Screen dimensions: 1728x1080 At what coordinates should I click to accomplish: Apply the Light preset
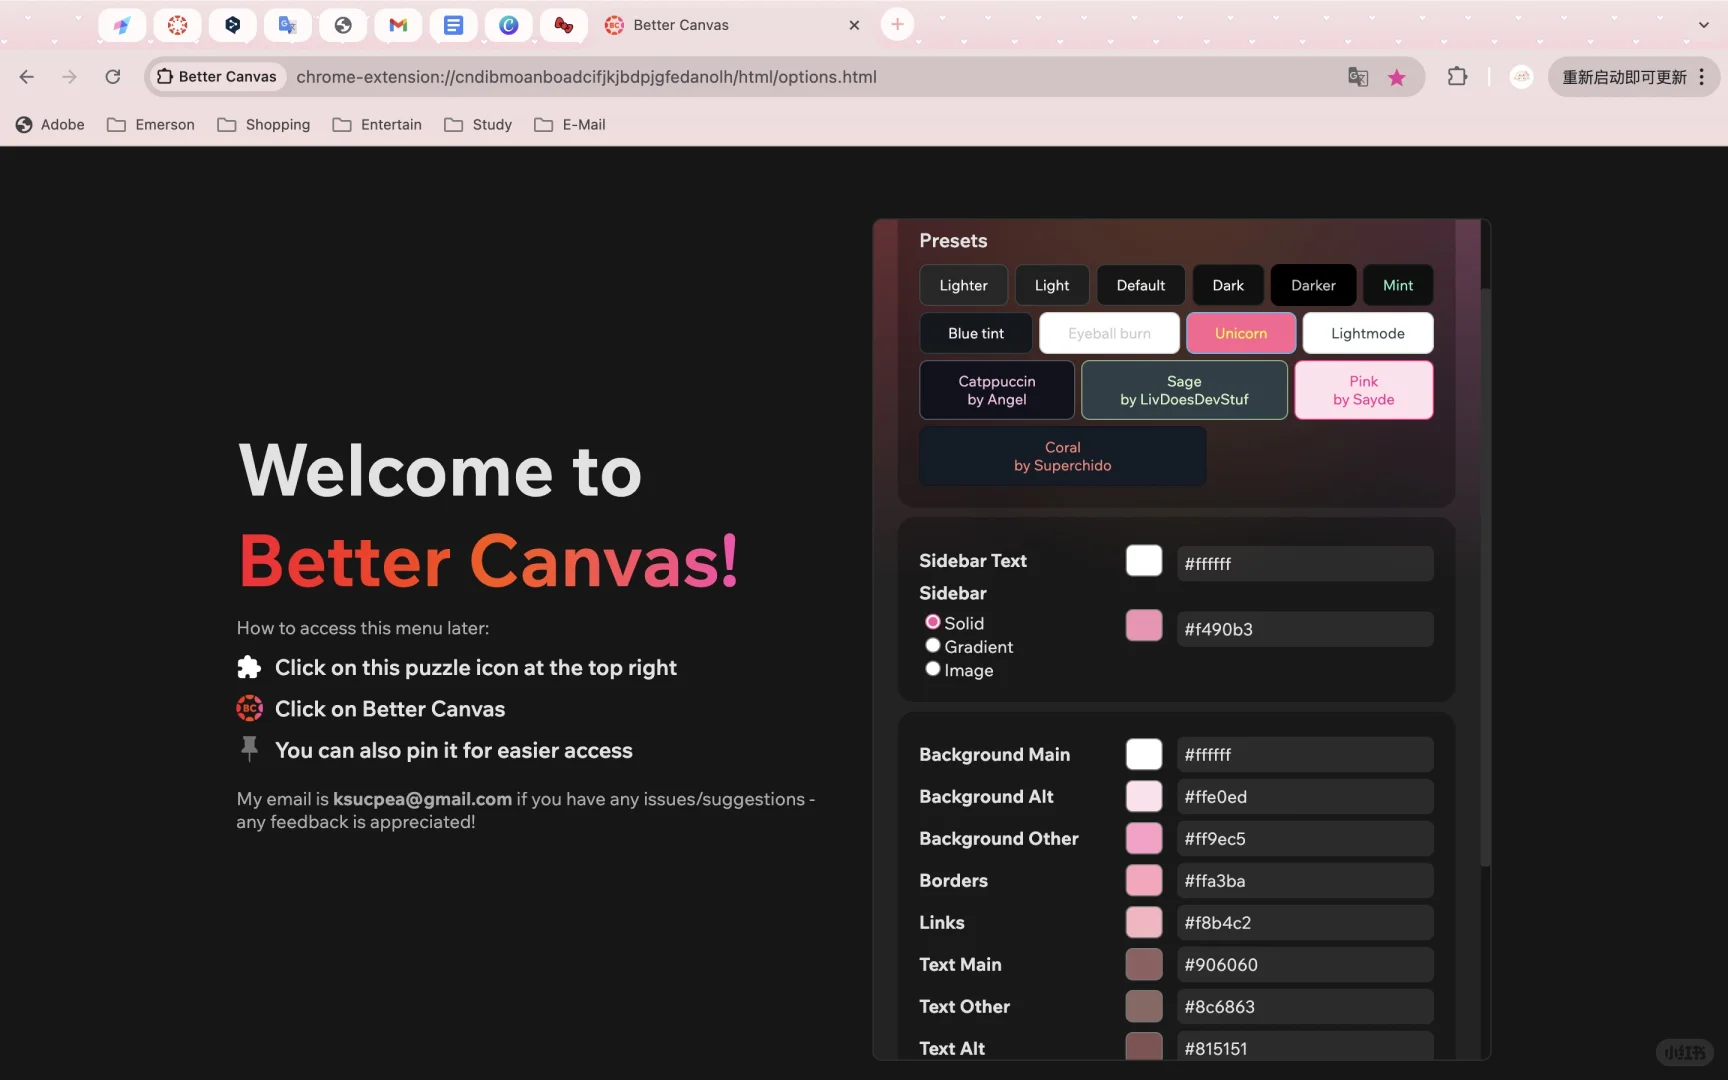tap(1052, 285)
